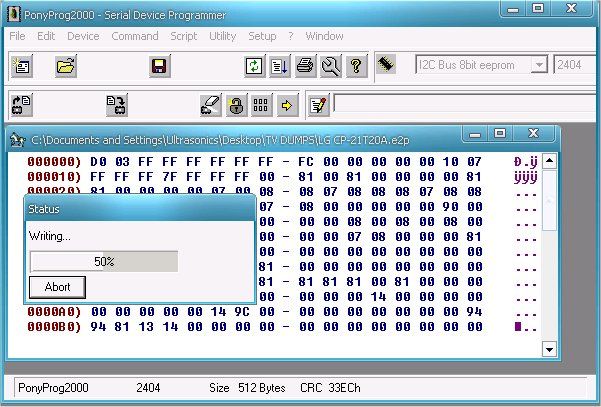601x407 pixels.
Task: Click the hex view vertical scrollbar thumb
Action: [549, 200]
